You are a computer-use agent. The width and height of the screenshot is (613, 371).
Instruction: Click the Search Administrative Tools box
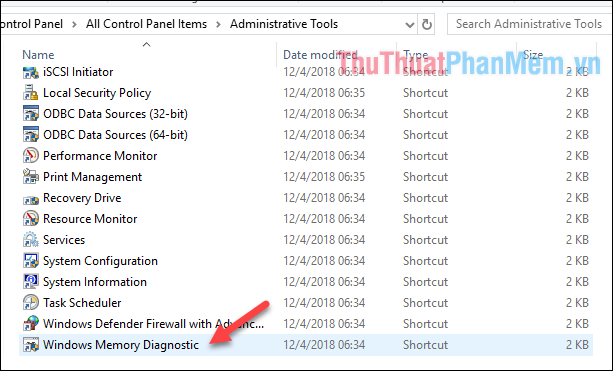(x=529, y=24)
